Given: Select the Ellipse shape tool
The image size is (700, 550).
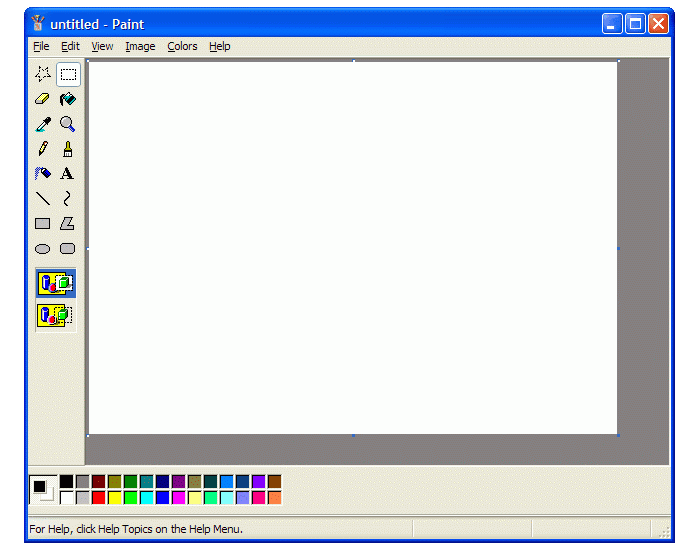Looking at the screenshot, I should pos(43,249).
